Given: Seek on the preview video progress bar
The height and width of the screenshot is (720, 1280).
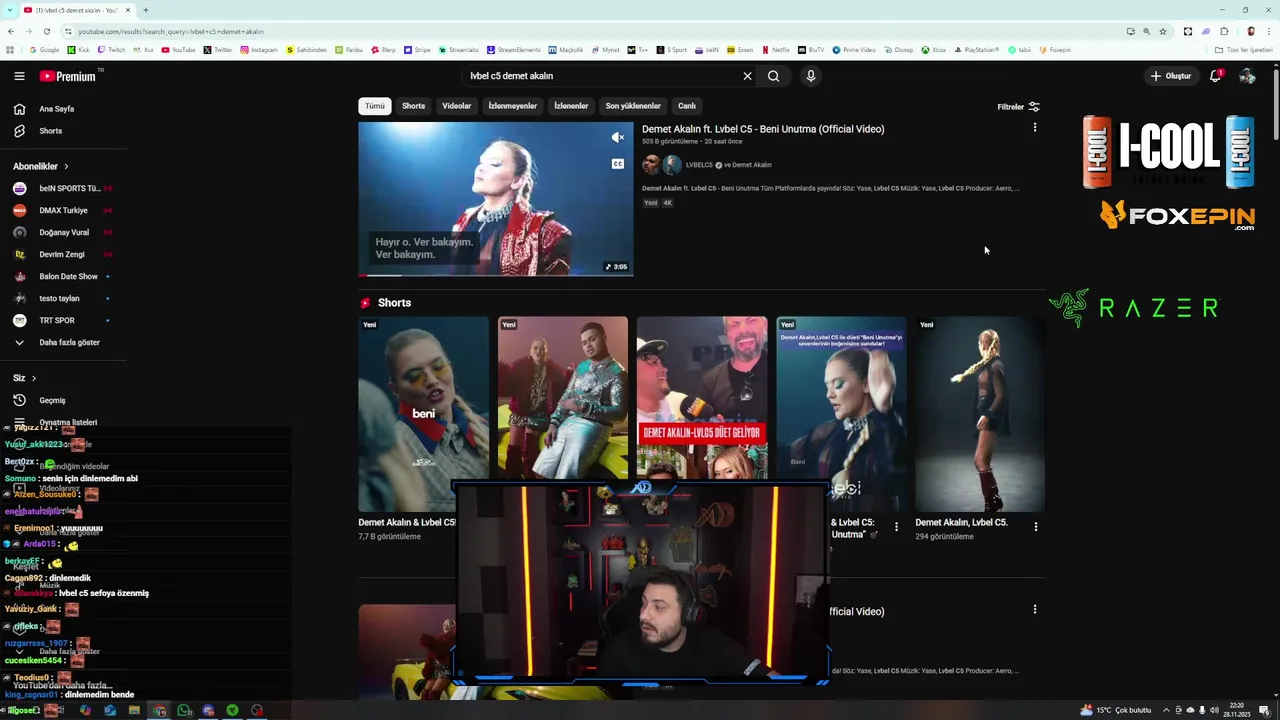Looking at the screenshot, I should tap(496, 275).
